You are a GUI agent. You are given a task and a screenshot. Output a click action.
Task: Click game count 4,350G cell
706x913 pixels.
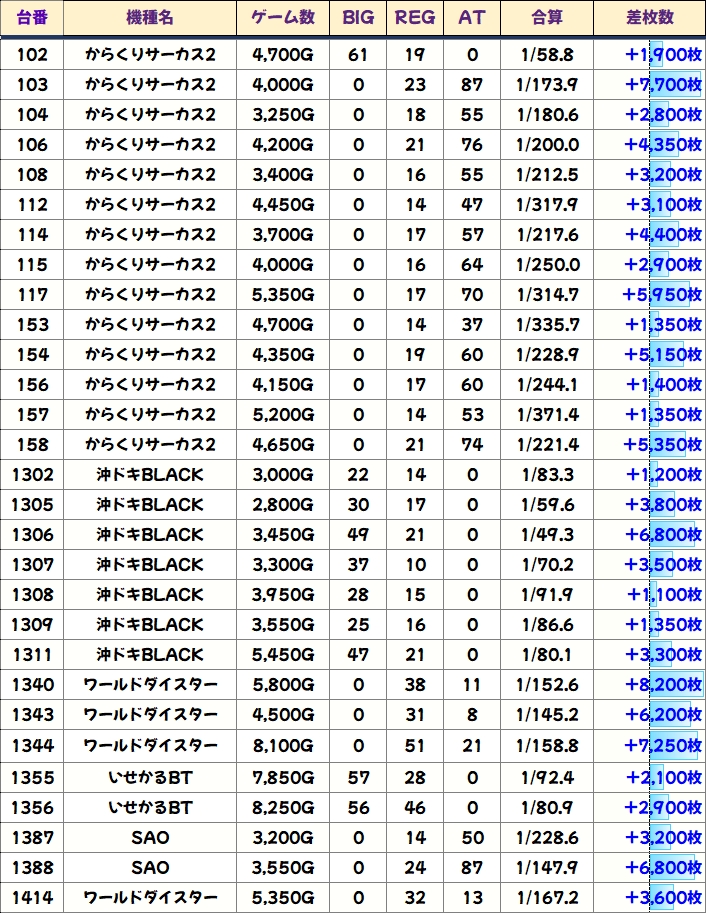[x=283, y=355]
